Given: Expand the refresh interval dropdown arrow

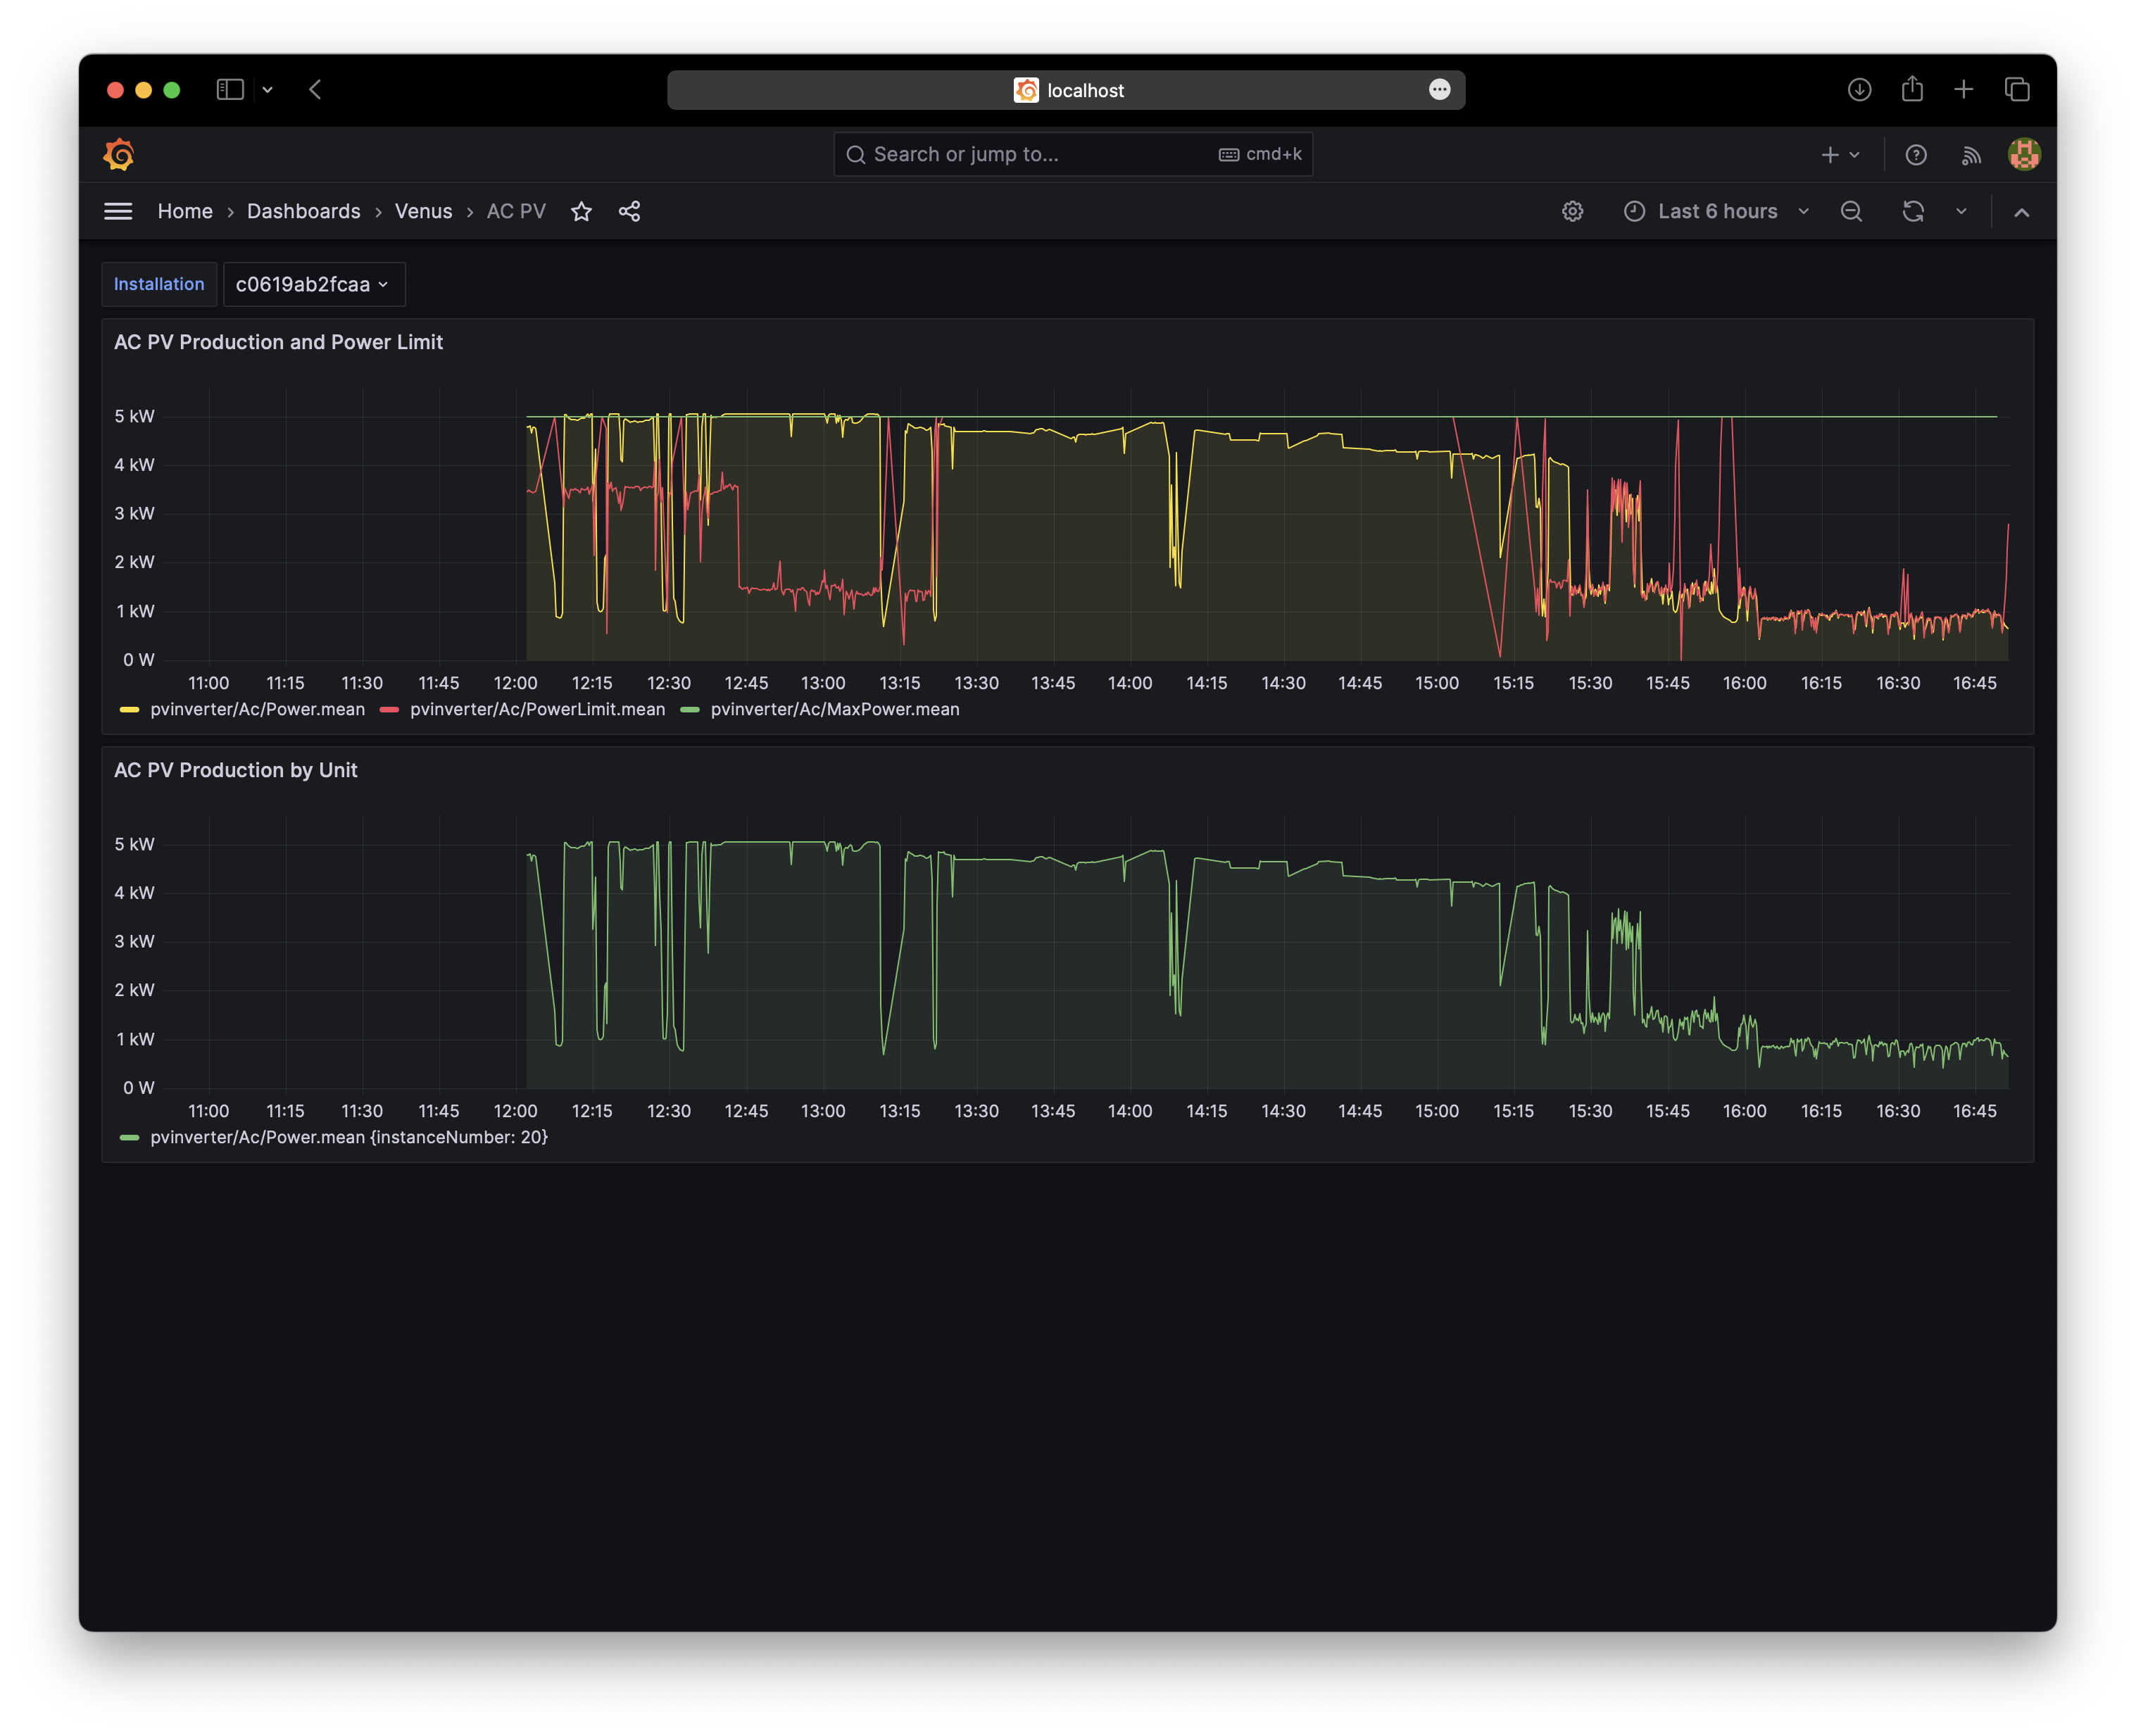Looking at the screenshot, I should coord(1960,211).
